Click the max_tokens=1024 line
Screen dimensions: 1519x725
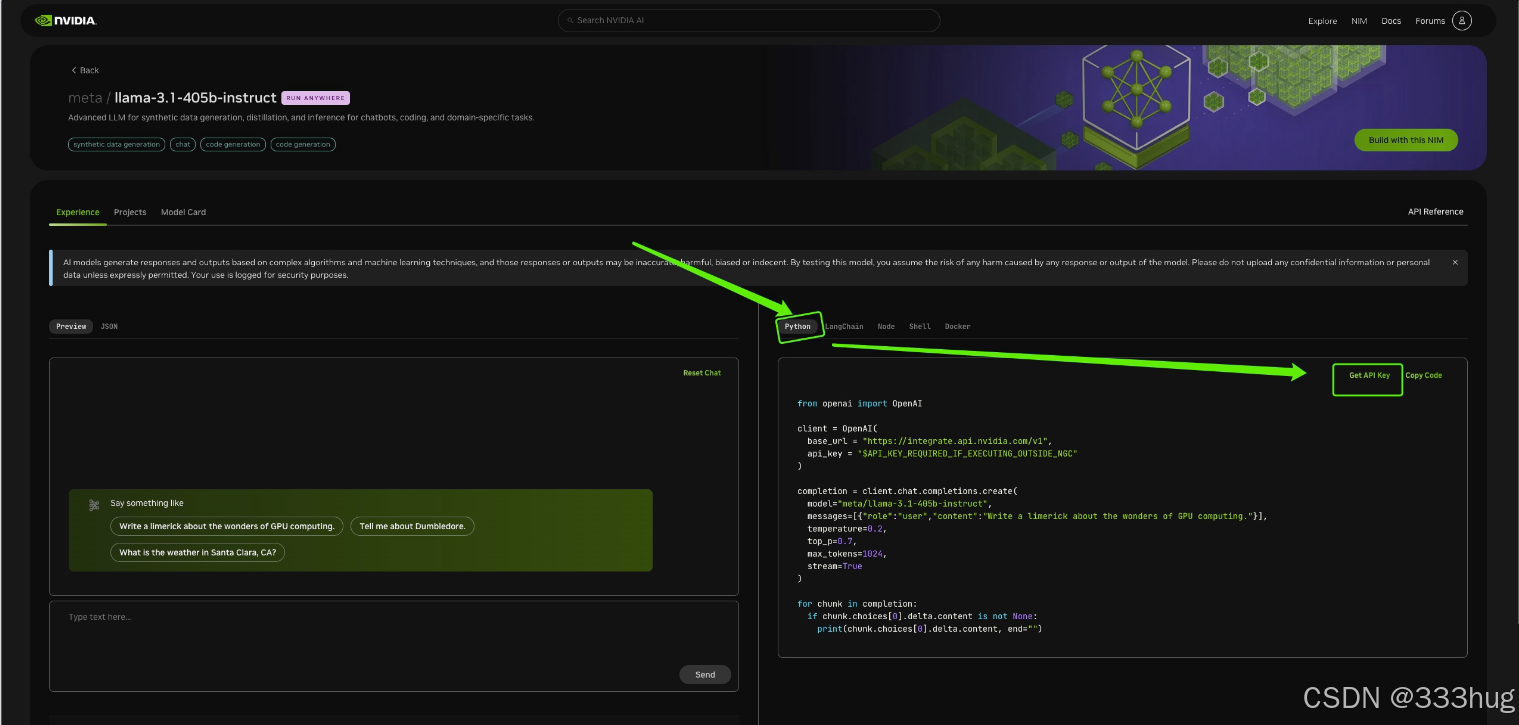847,553
